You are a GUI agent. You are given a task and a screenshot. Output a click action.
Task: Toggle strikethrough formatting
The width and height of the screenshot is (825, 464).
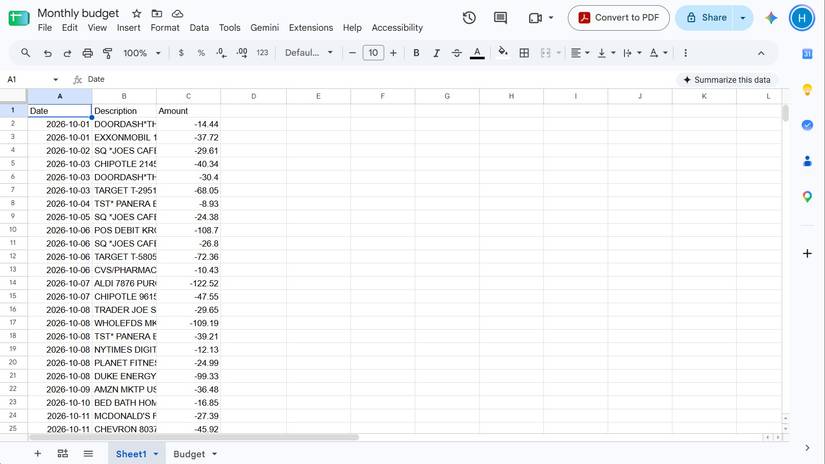[457, 53]
